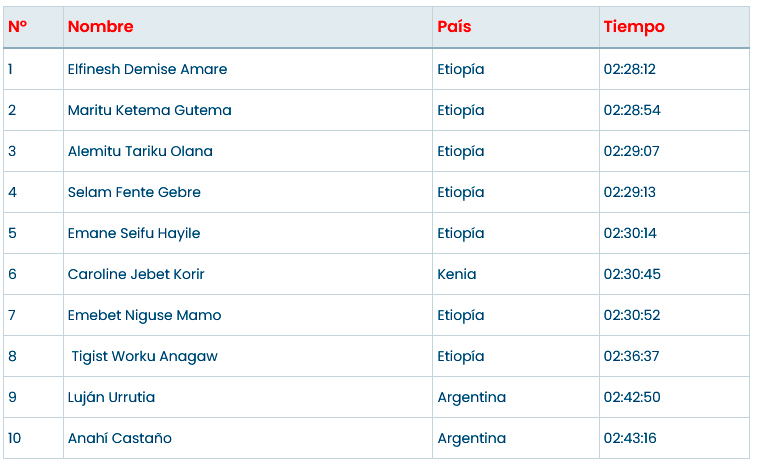
Task: Click the time 02:30:52
Action: pyautogui.click(x=631, y=315)
